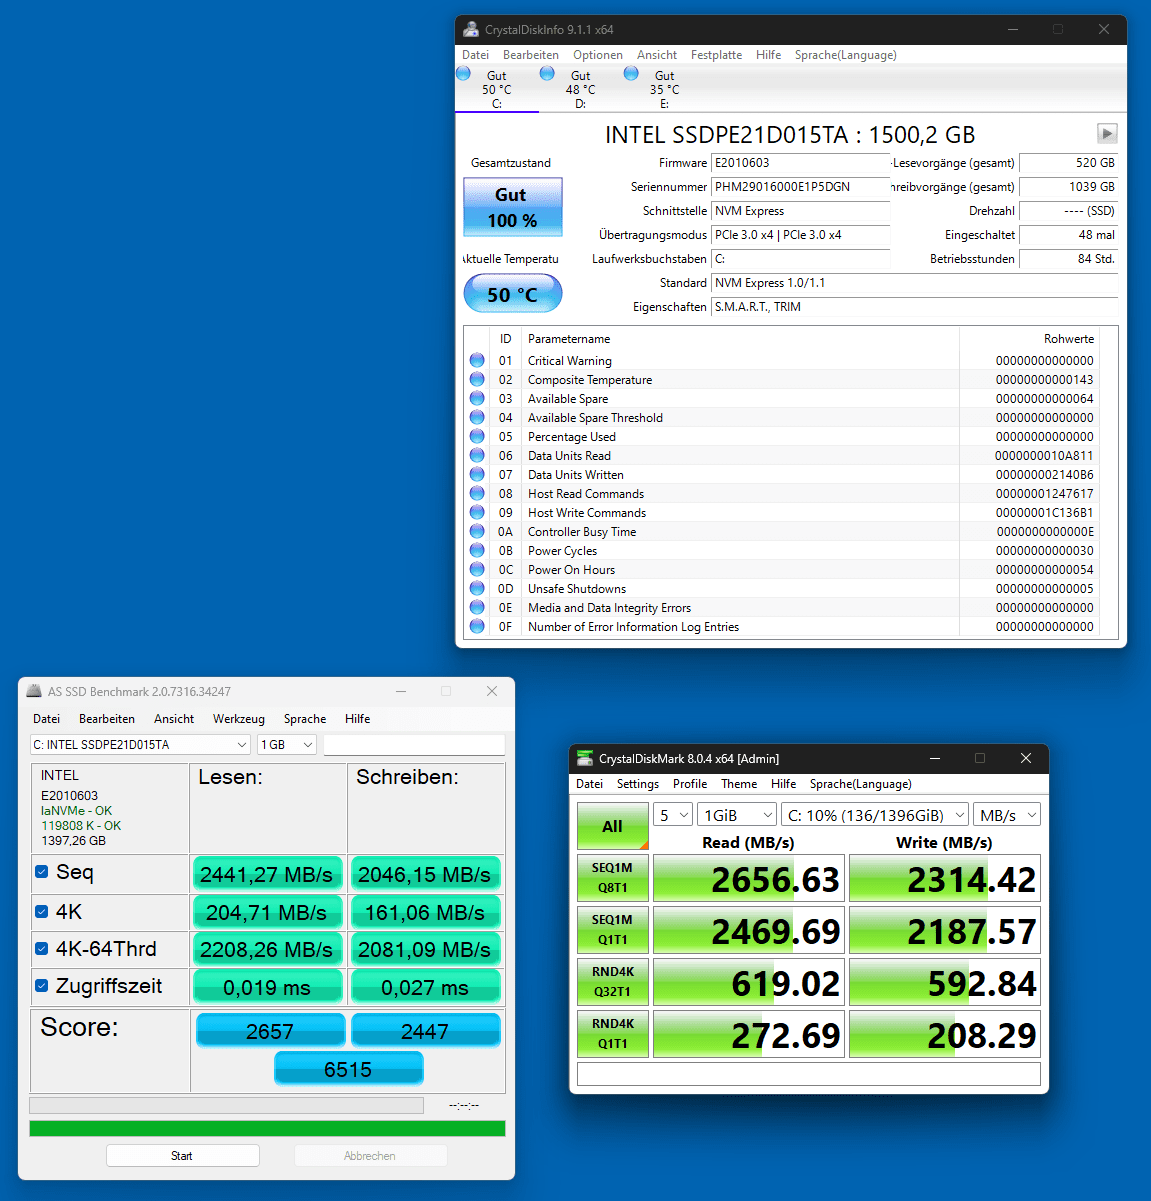This screenshot has height=1201, width=1151.
Task: Click the All benchmark button
Action: [612, 827]
